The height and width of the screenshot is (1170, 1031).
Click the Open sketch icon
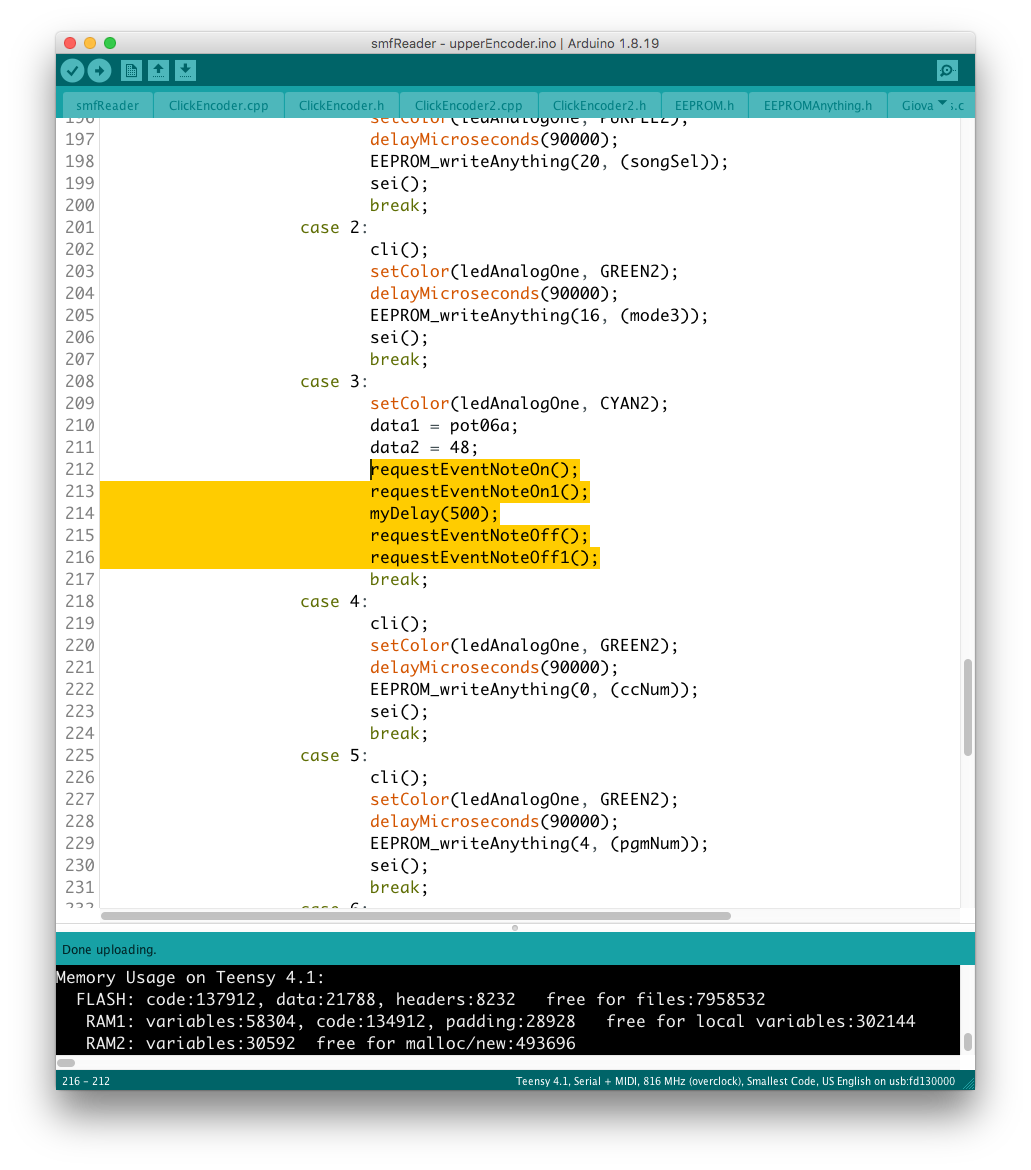tap(158, 70)
